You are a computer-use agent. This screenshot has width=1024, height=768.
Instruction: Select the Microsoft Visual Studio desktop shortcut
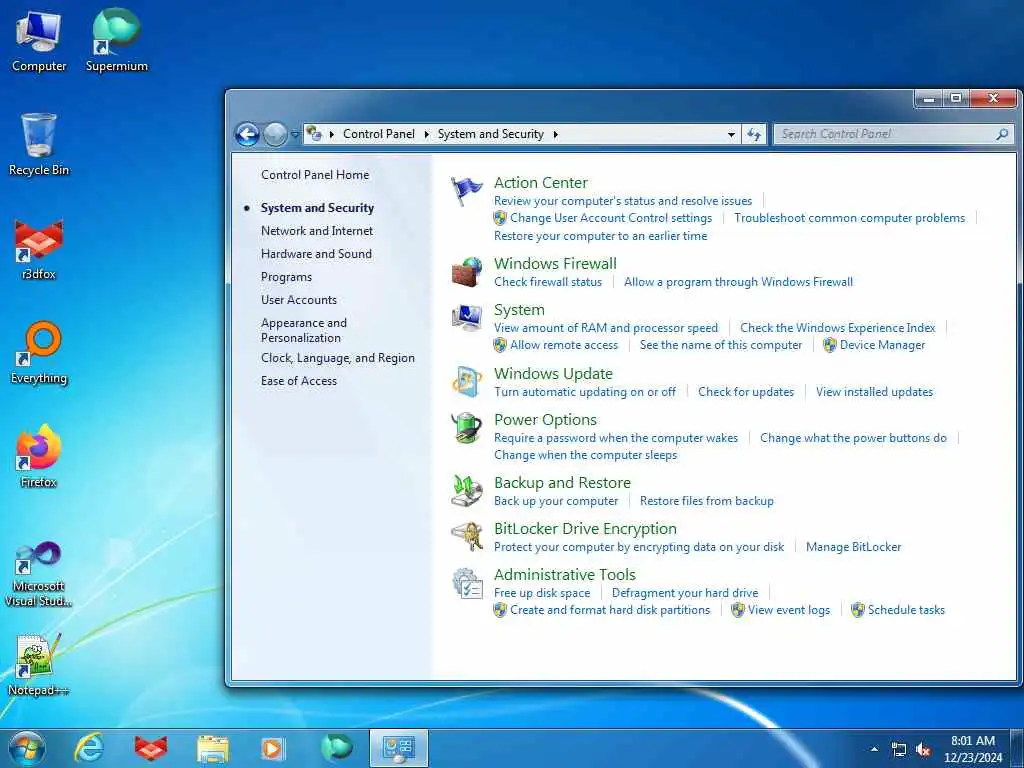click(x=39, y=575)
